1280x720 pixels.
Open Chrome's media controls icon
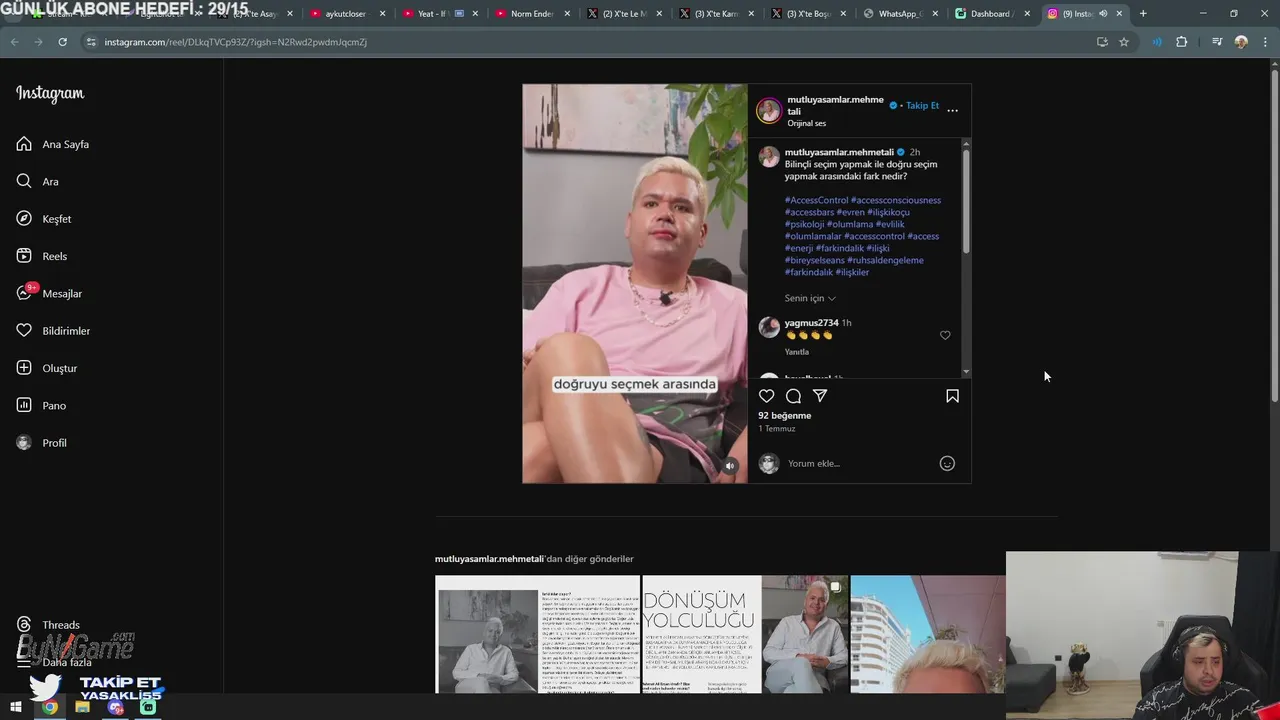click(x=1217, y=42)
